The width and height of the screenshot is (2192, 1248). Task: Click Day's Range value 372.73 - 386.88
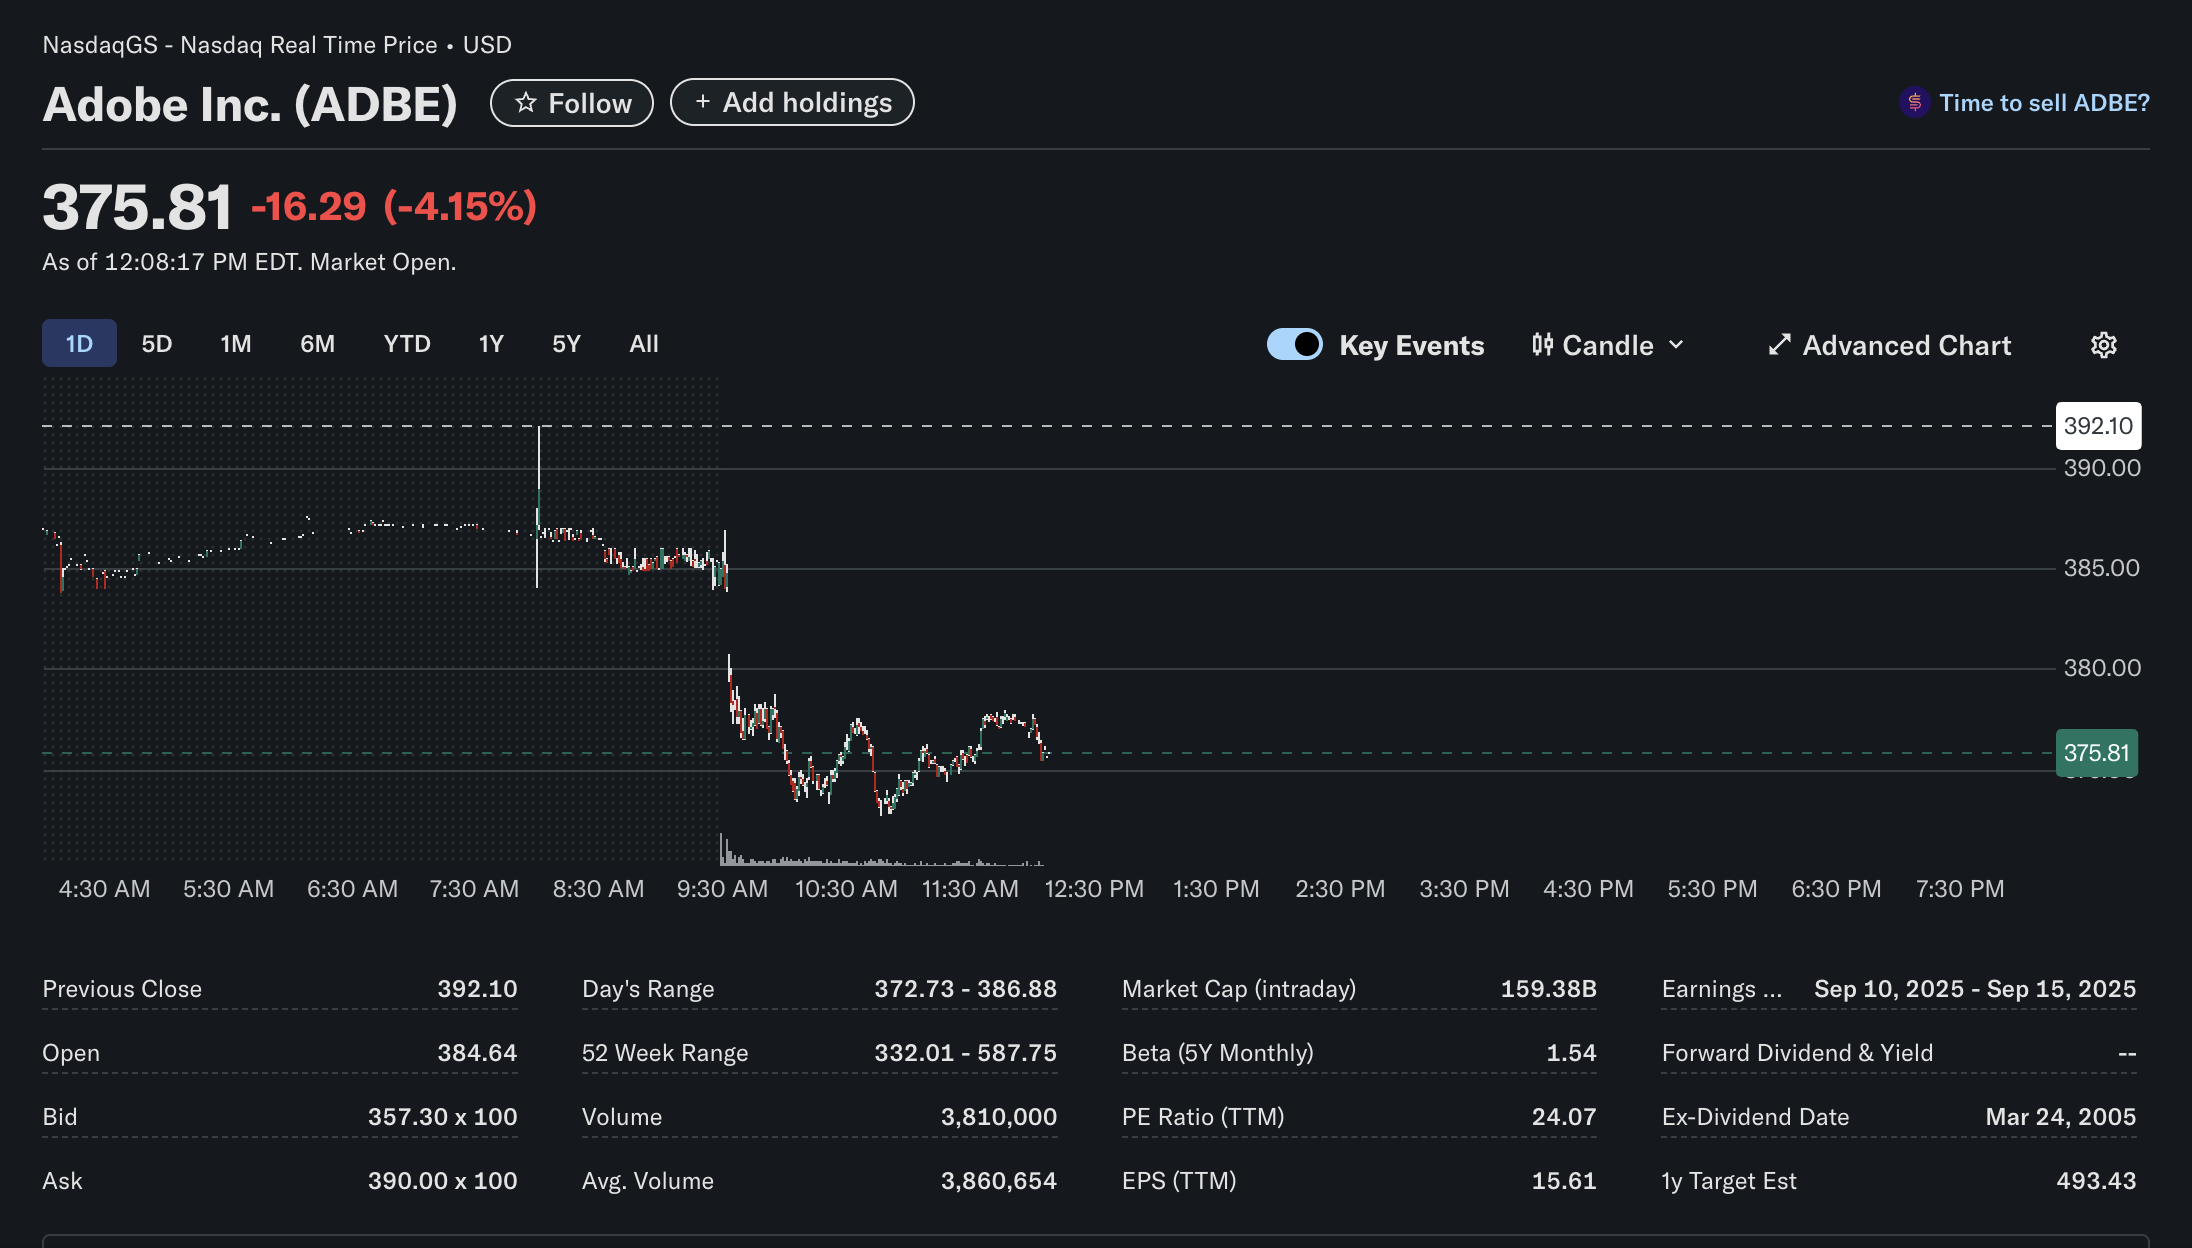click(965, 989)
